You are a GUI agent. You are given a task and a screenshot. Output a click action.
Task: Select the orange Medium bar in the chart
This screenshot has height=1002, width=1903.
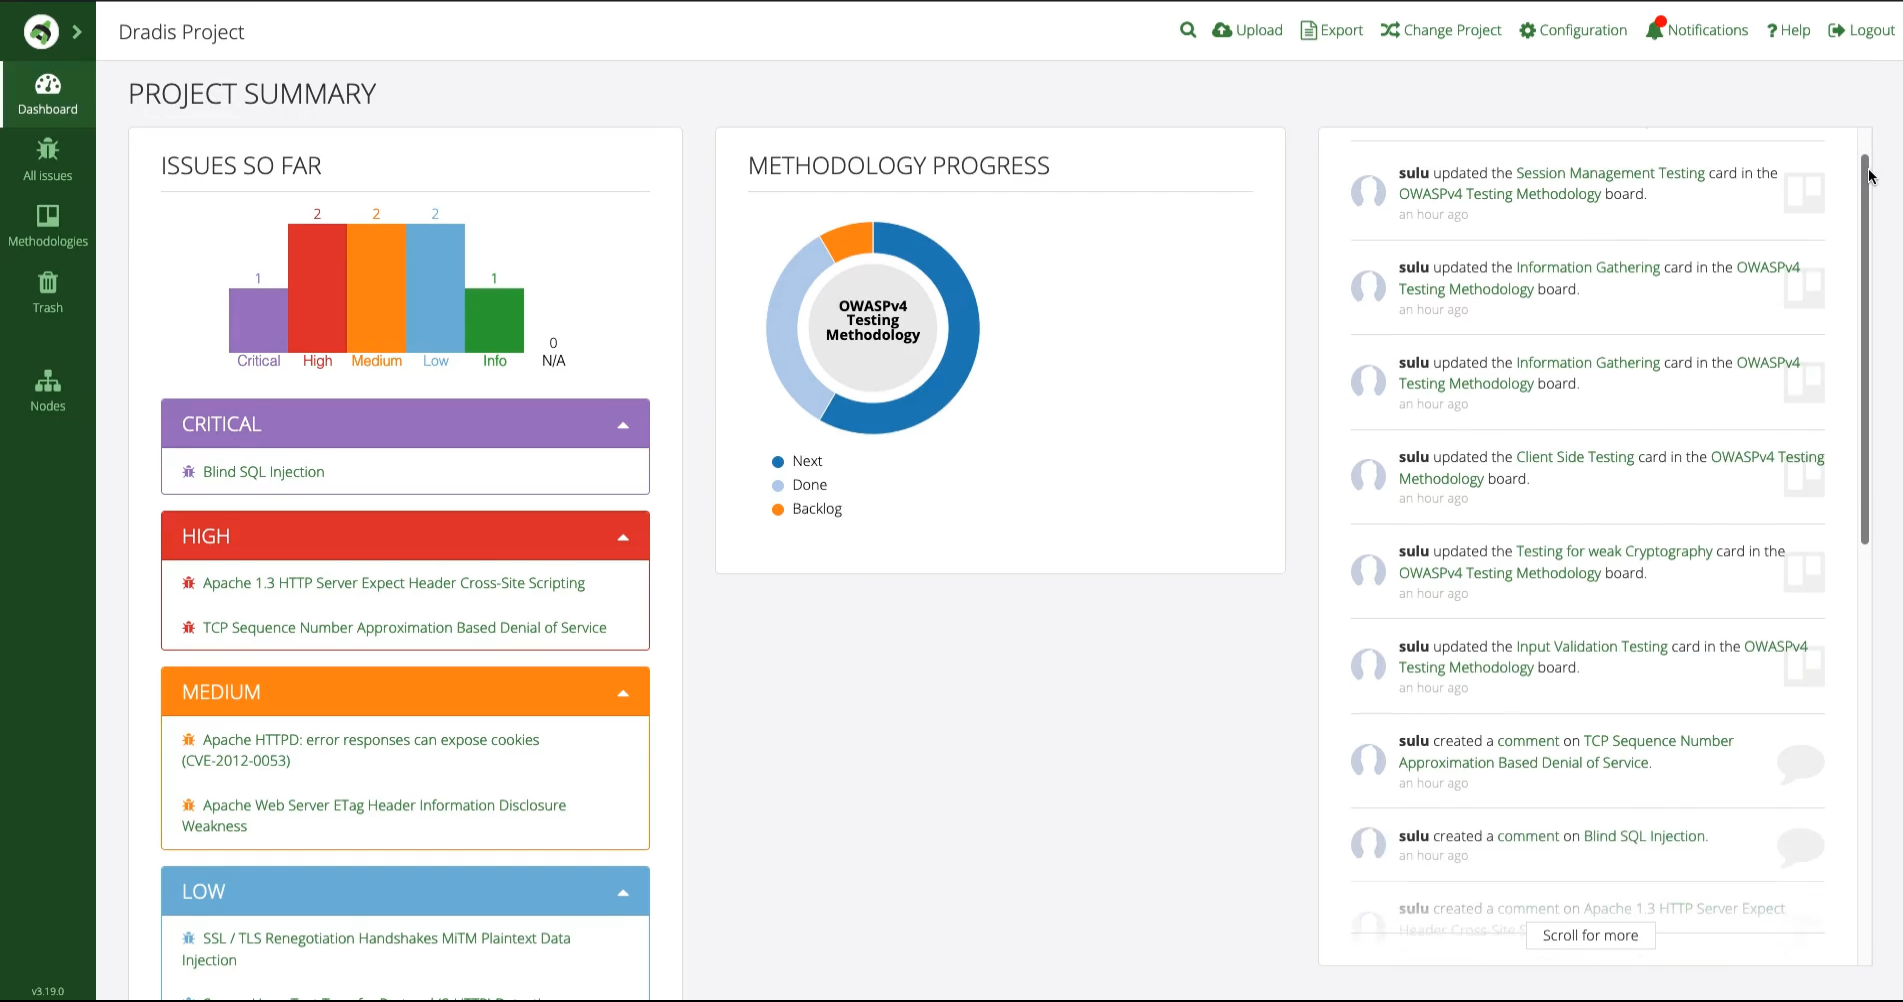point(376,287)
